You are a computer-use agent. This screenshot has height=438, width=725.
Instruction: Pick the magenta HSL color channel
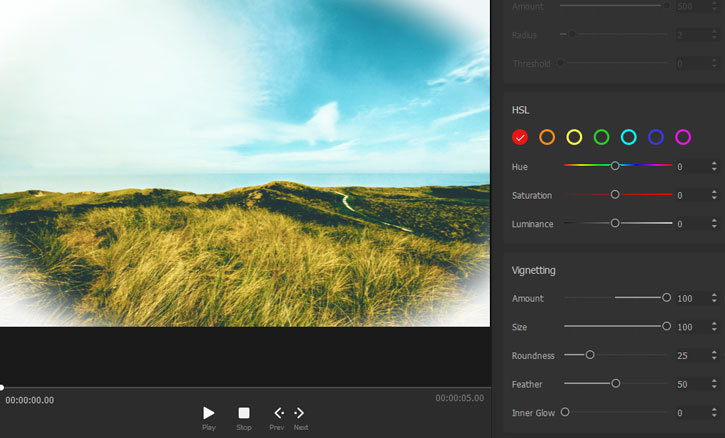(x=683, y=137)
